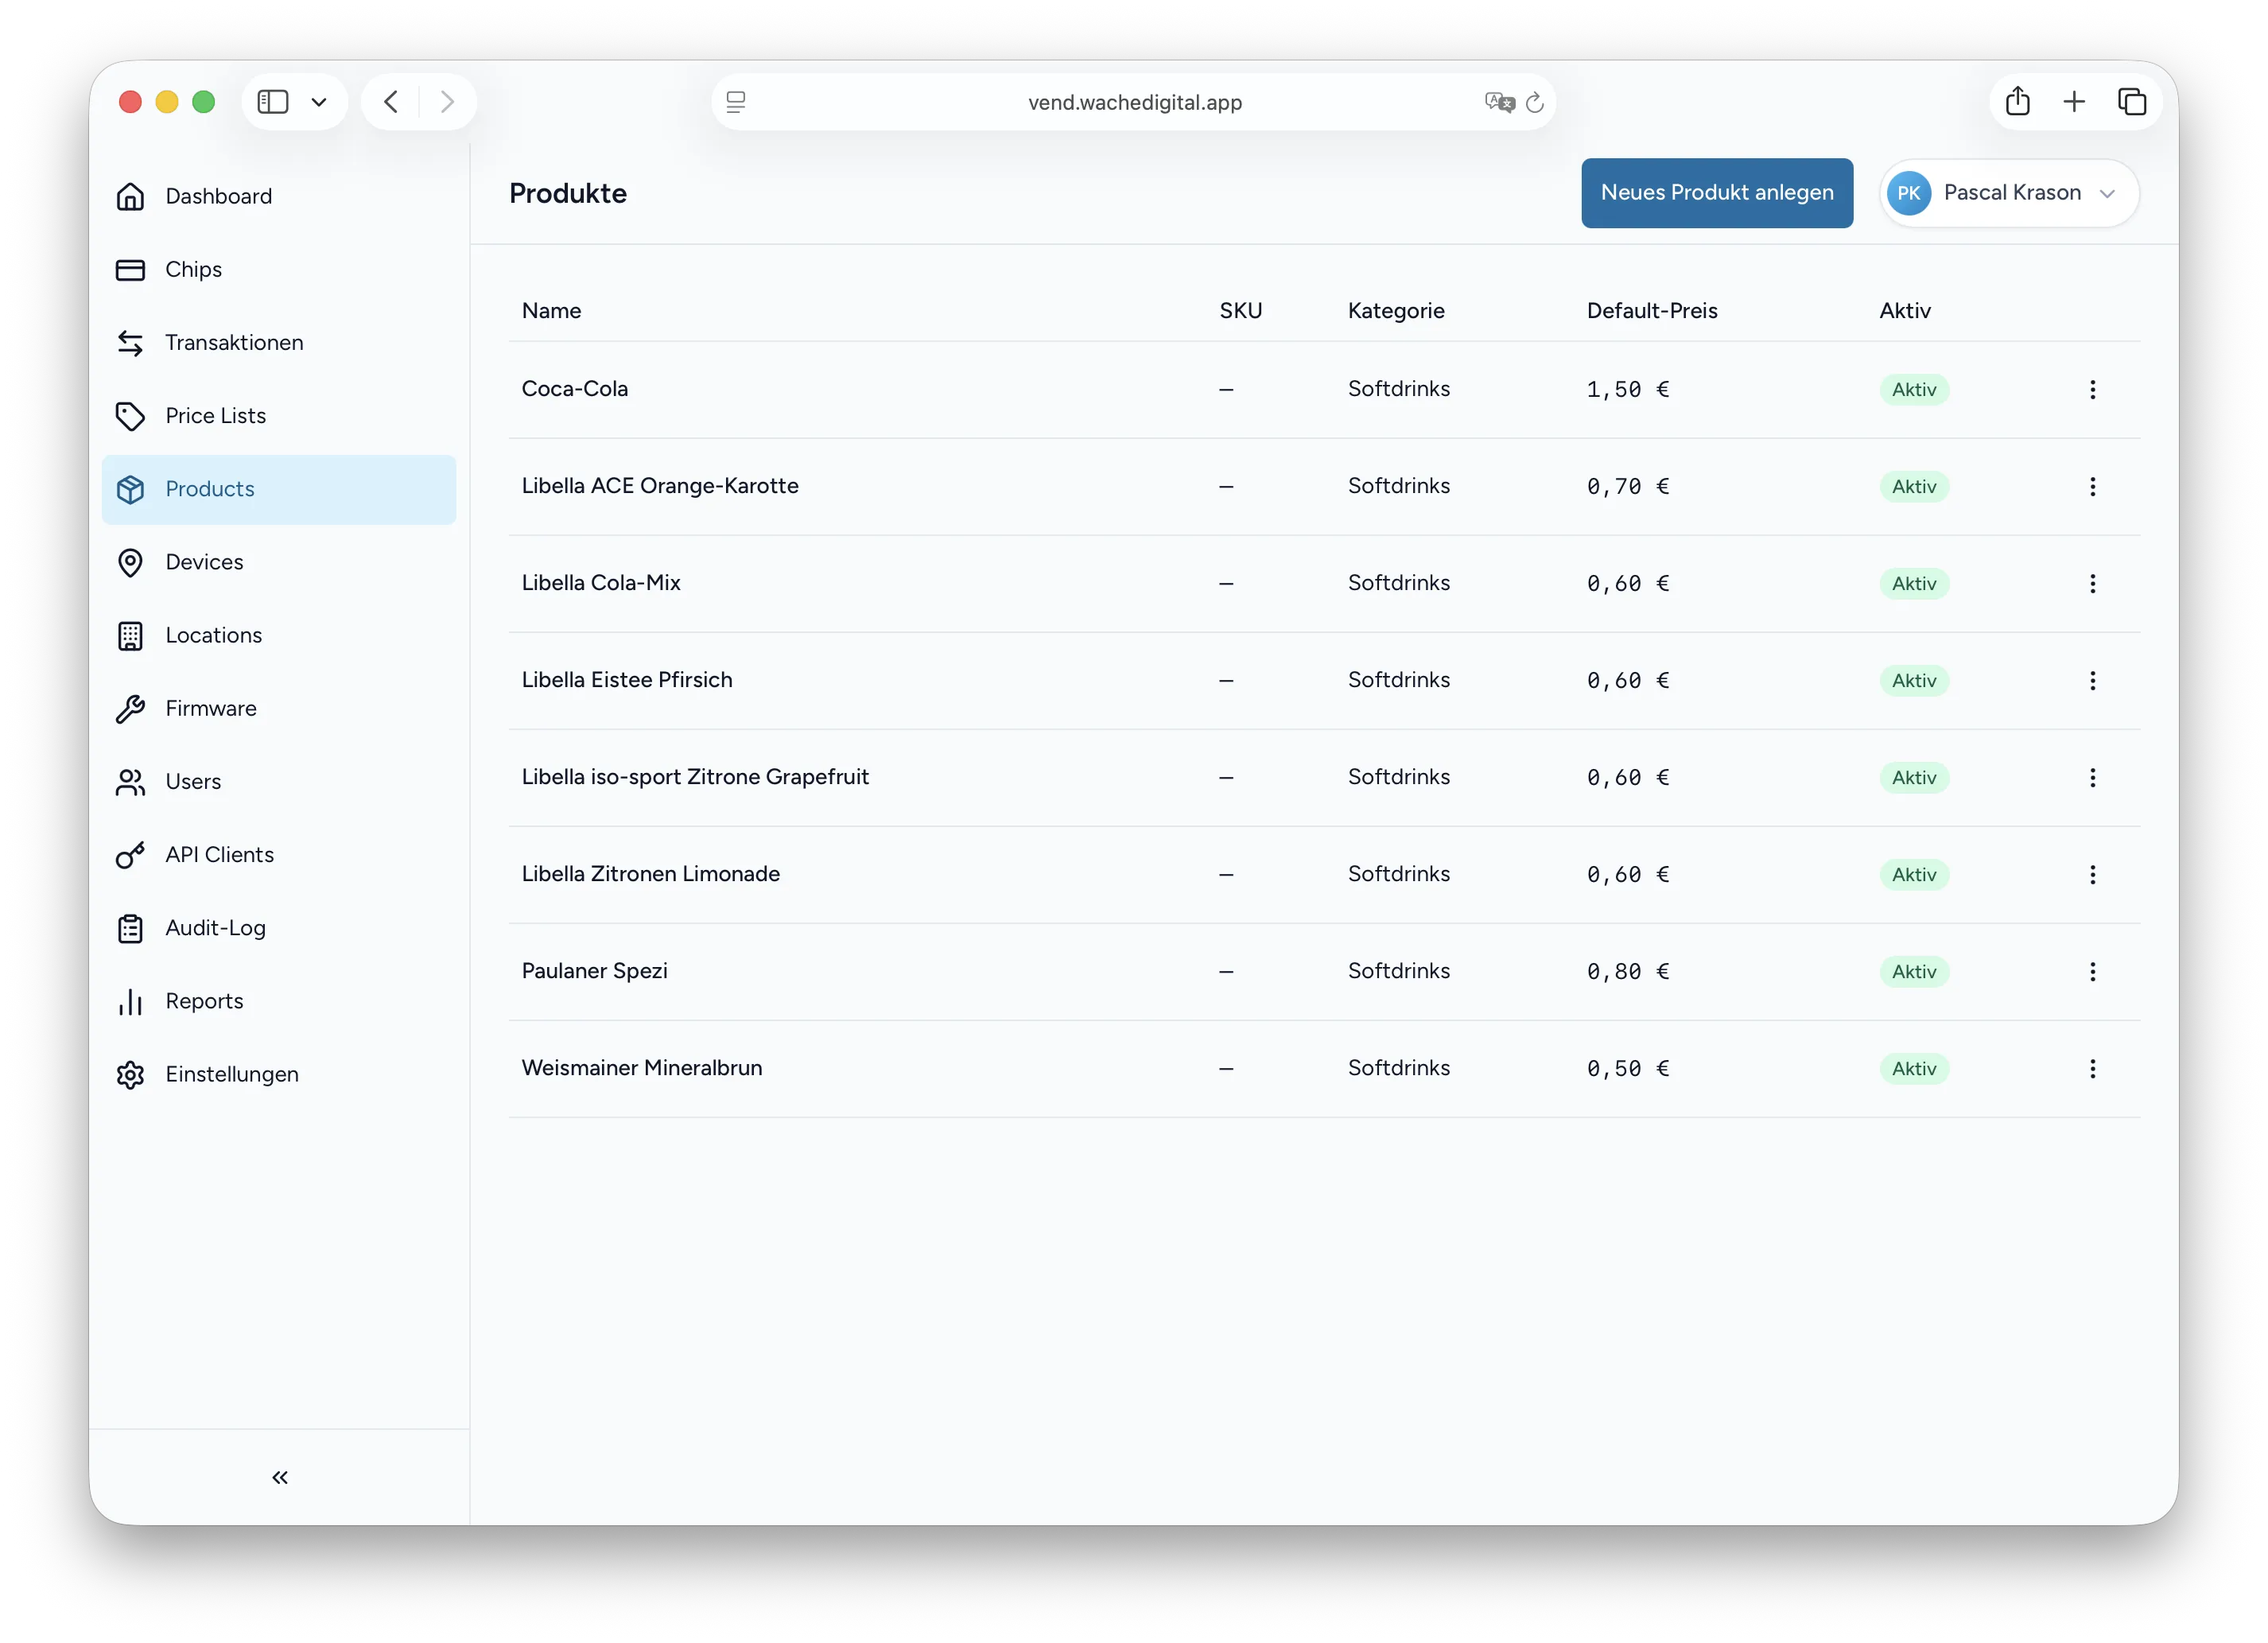Click Aktiv badge for Libella Cola-Mix
Viewport: 2268px width, 1643px height.
coord(1913,584)
